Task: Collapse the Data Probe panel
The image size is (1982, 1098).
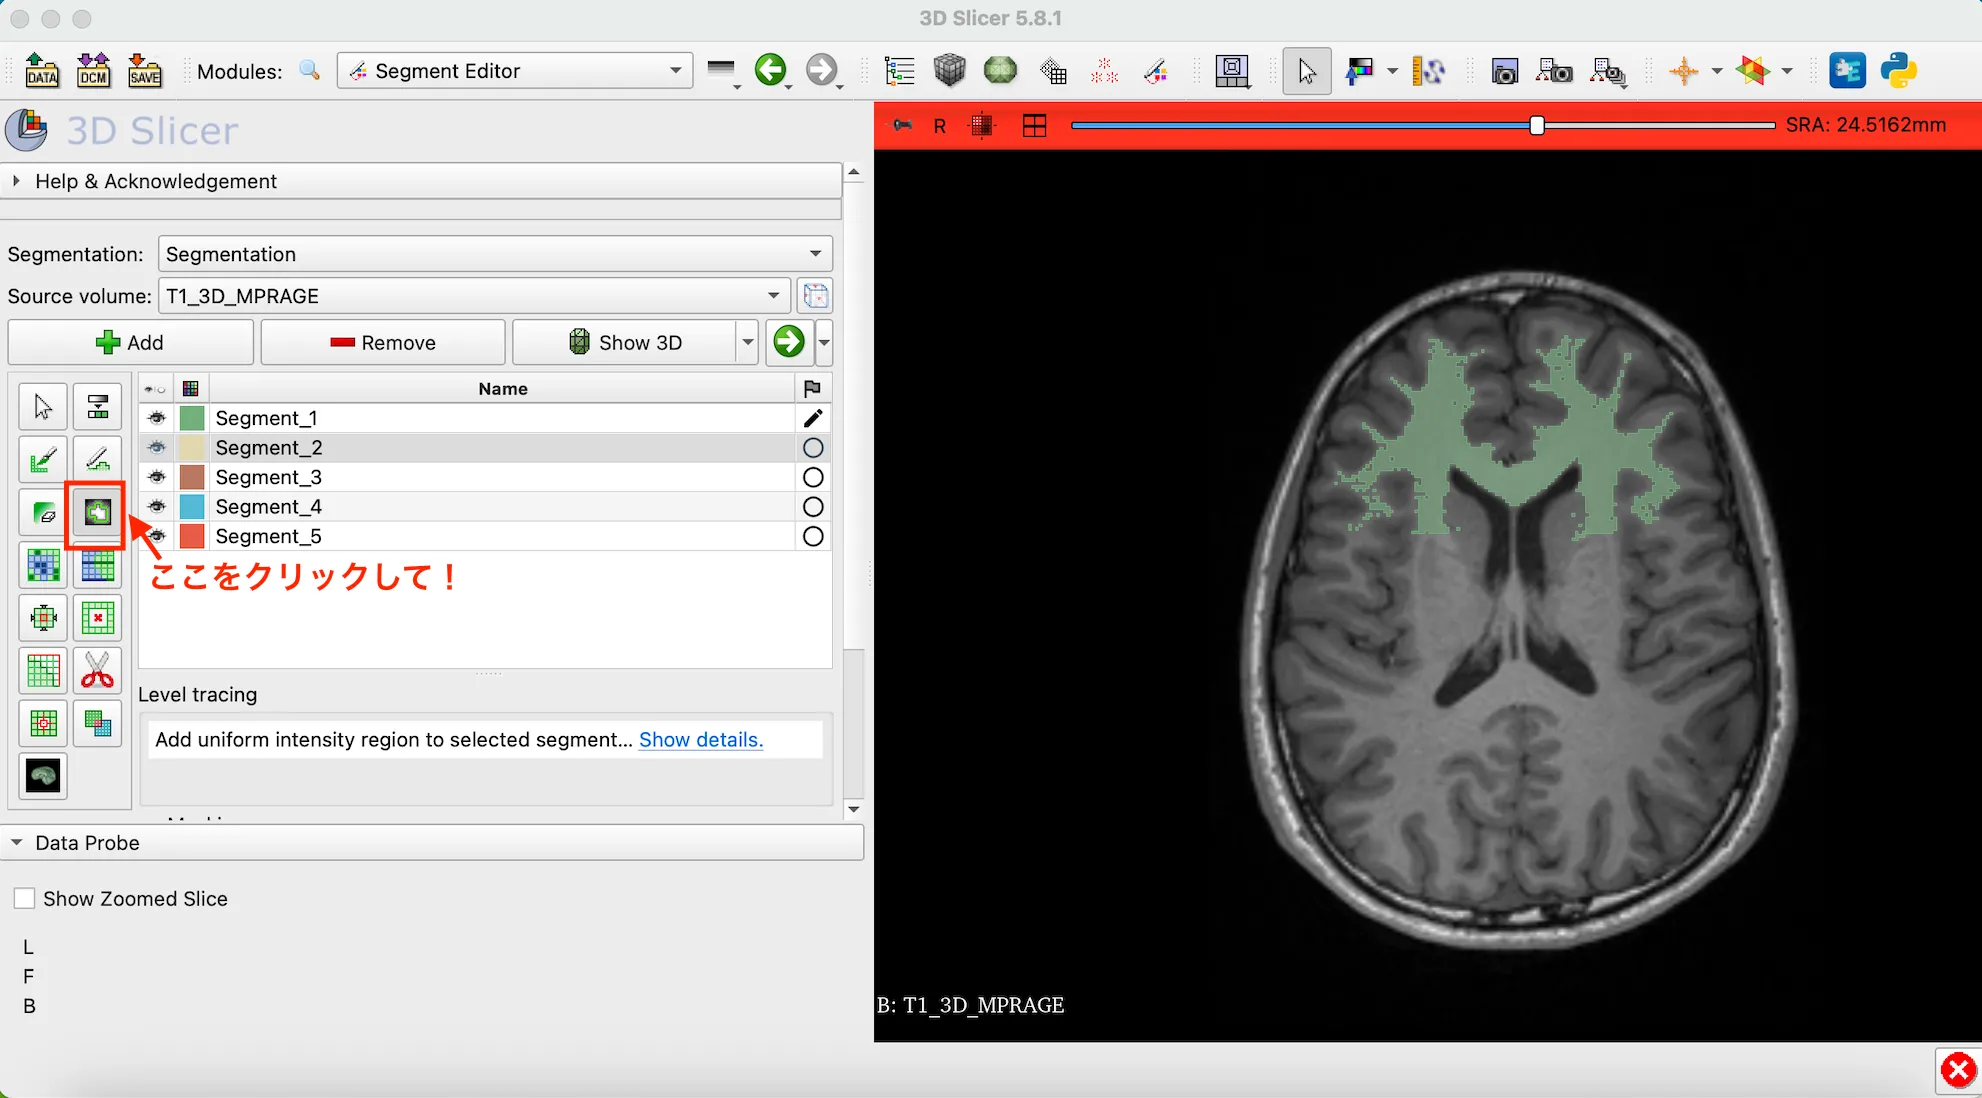Action: 16,842
